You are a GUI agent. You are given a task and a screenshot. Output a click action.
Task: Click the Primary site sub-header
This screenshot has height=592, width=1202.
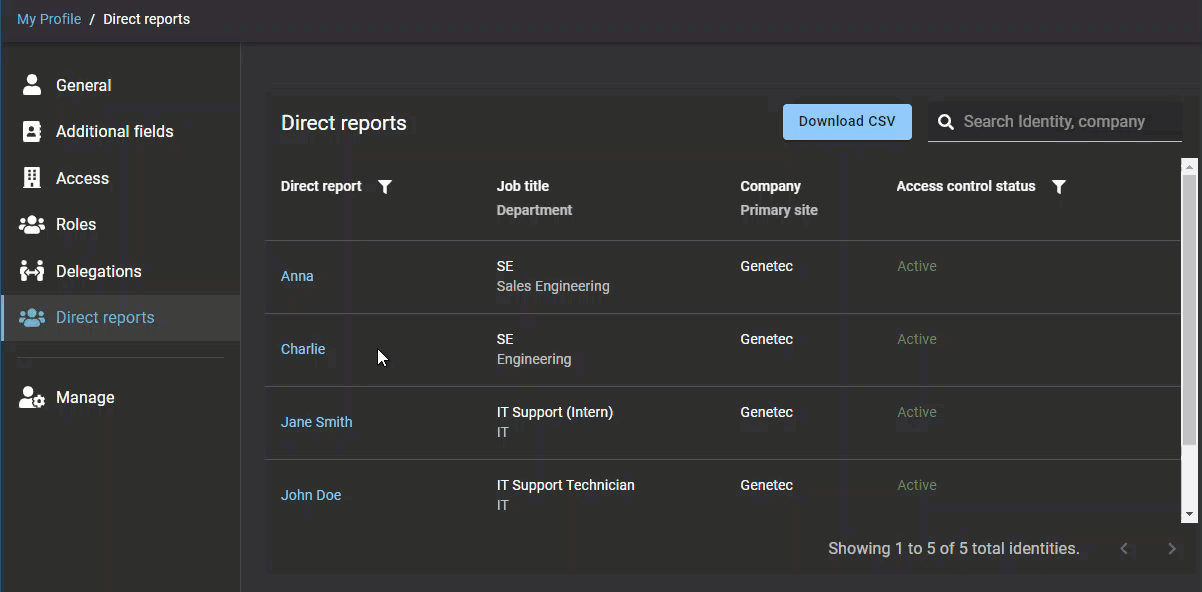click(x=779, y=210)
